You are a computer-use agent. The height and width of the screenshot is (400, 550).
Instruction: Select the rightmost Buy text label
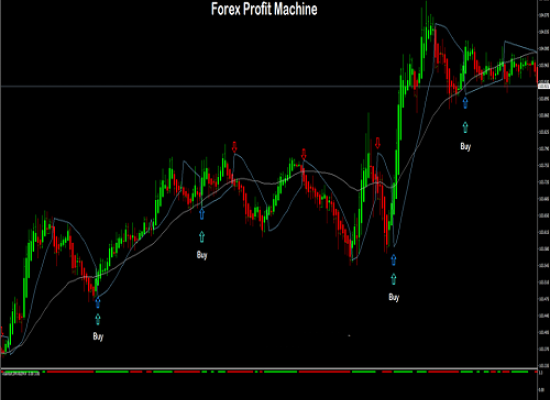point(465,147)
